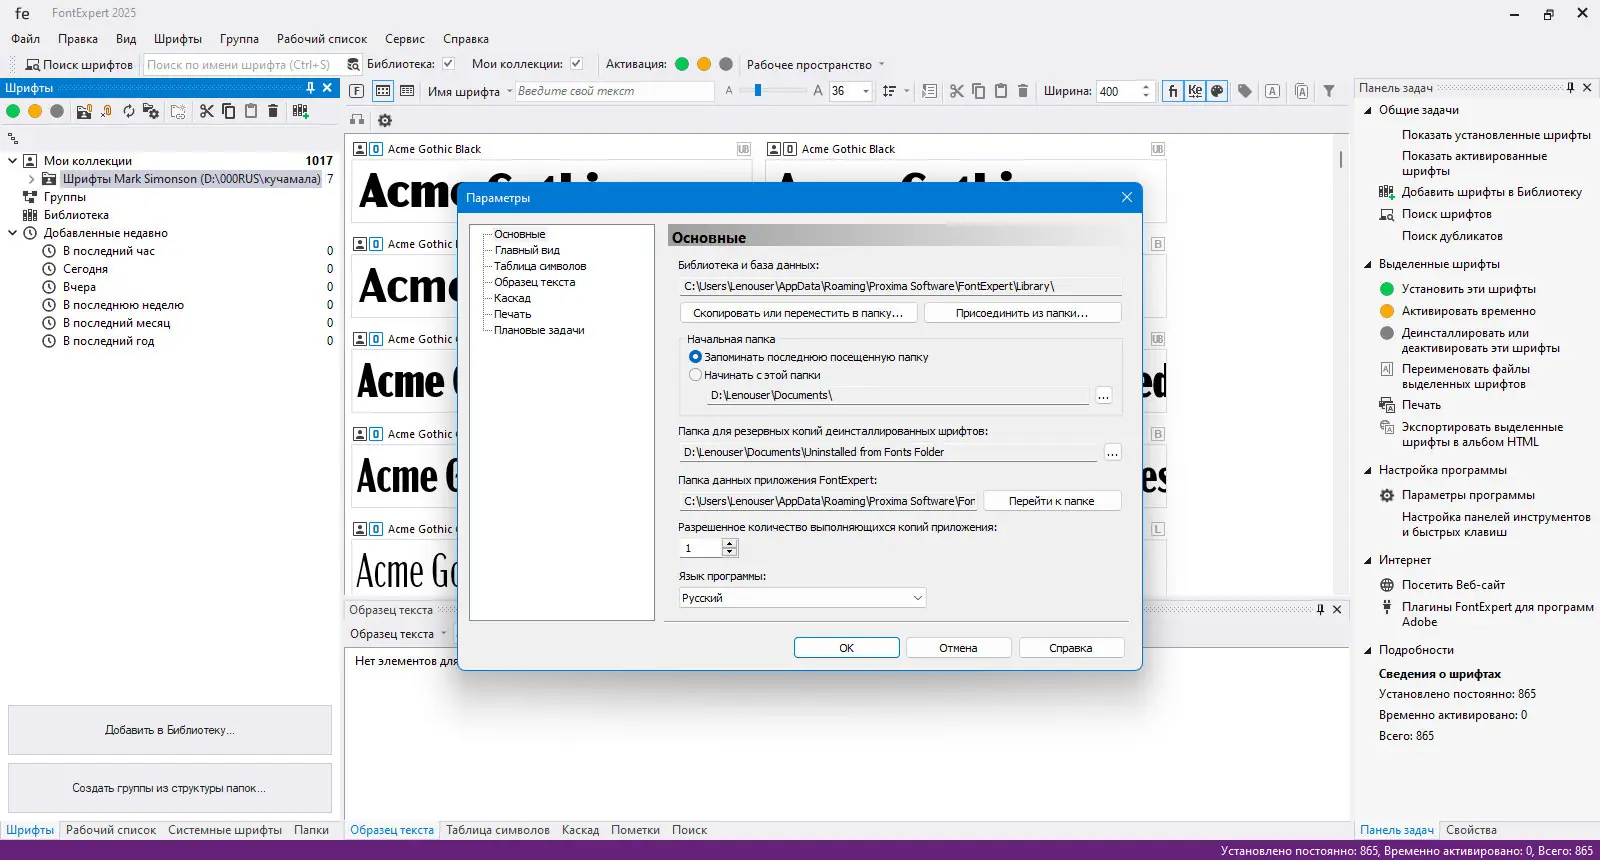The width and height of the screenshot is (1600, 860).
Task: Open the Имя шрифта dropdown arrow
Action: (x=509, y=91)
